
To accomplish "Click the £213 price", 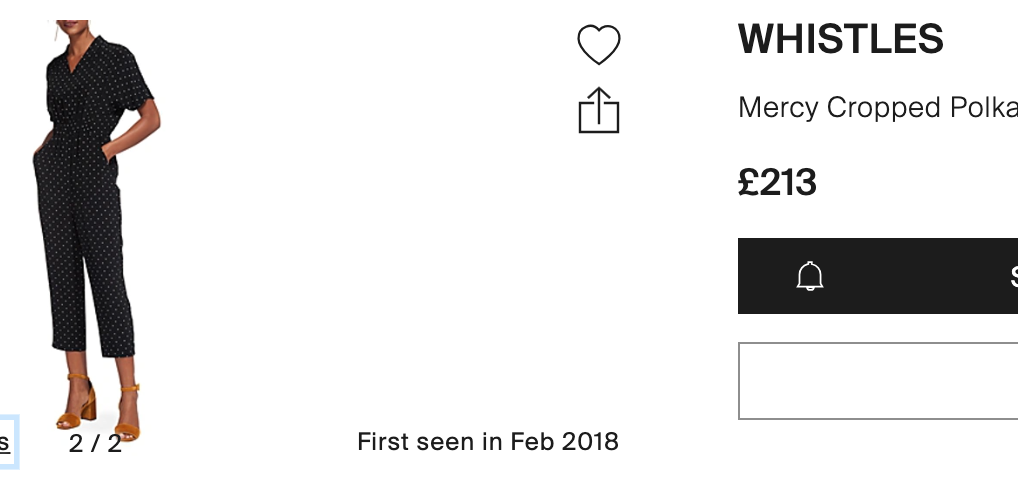I will pyautogui.click(x=777, y=182).
